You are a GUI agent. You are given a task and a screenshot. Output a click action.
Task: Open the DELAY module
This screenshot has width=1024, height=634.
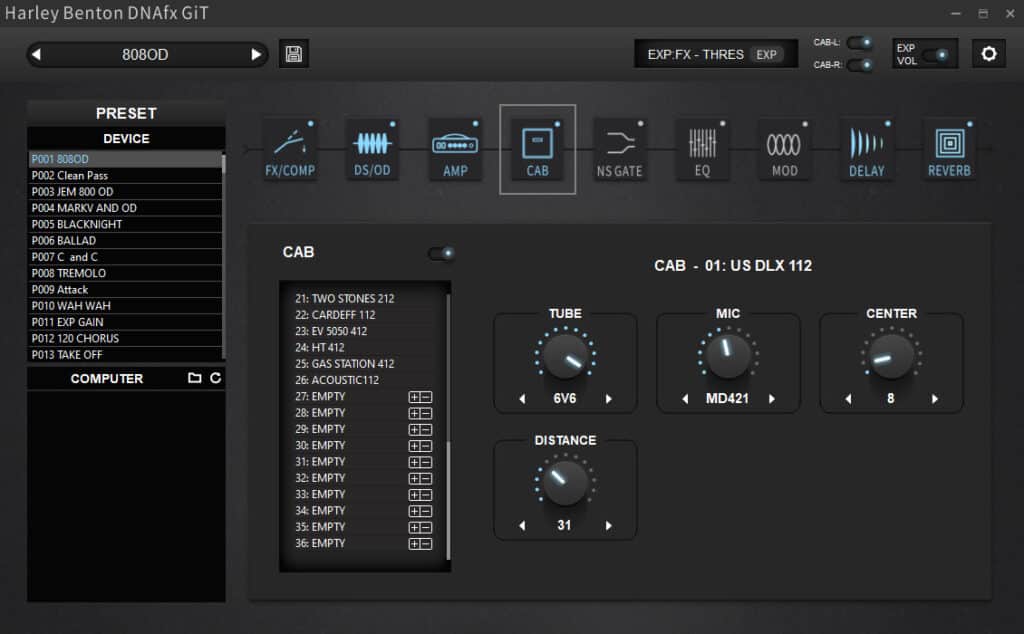(867, 150)
